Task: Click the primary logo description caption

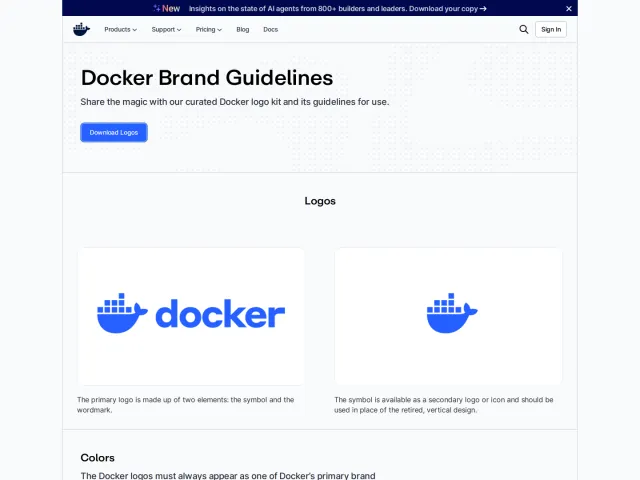Action: 186,404
